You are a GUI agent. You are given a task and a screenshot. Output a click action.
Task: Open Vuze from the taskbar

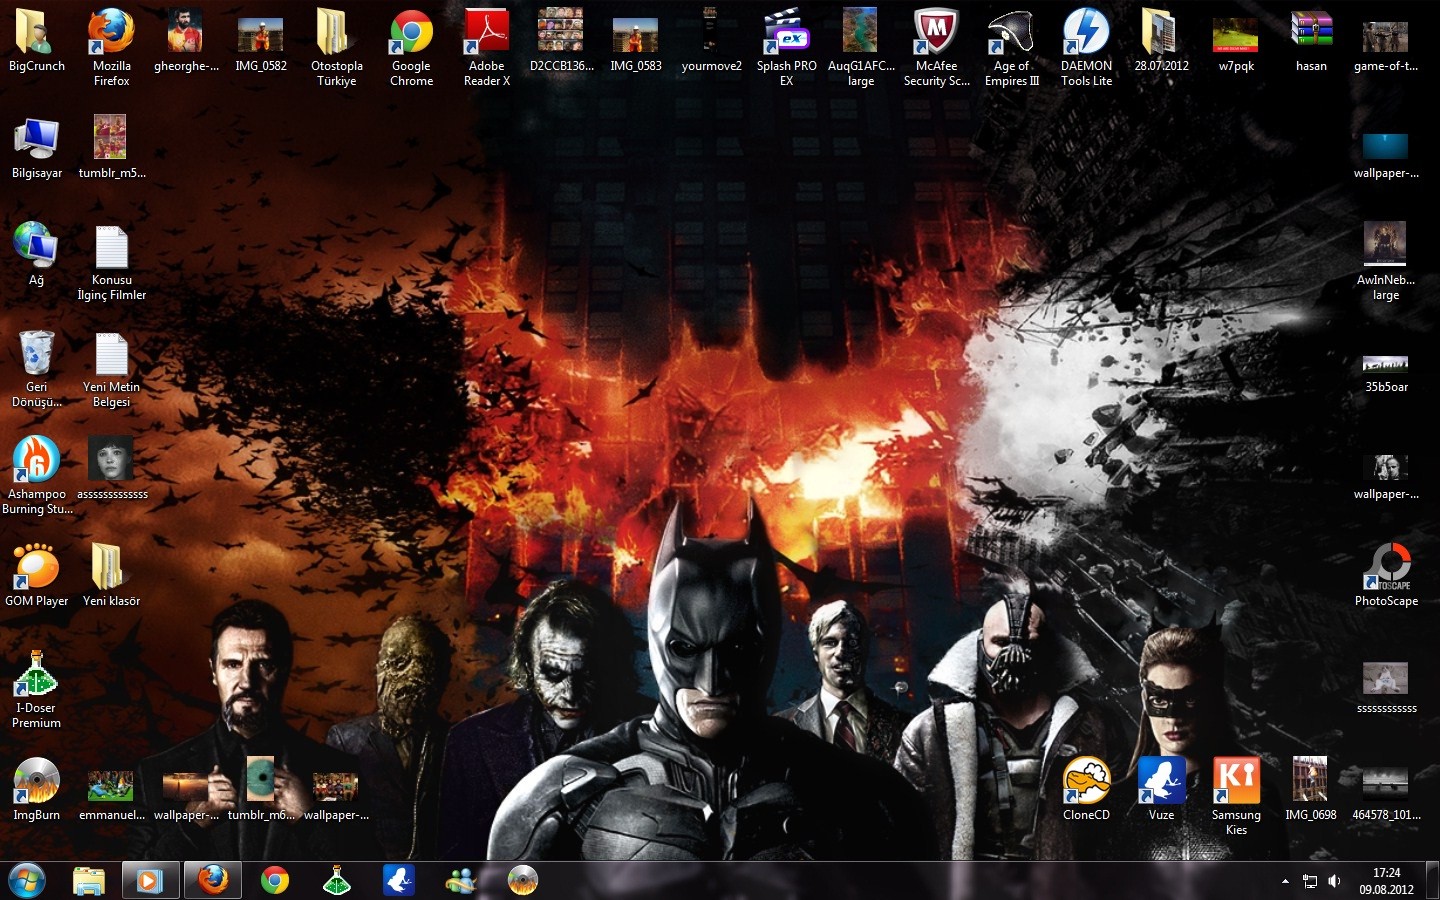pyautogui.click(x=399, y=881)
